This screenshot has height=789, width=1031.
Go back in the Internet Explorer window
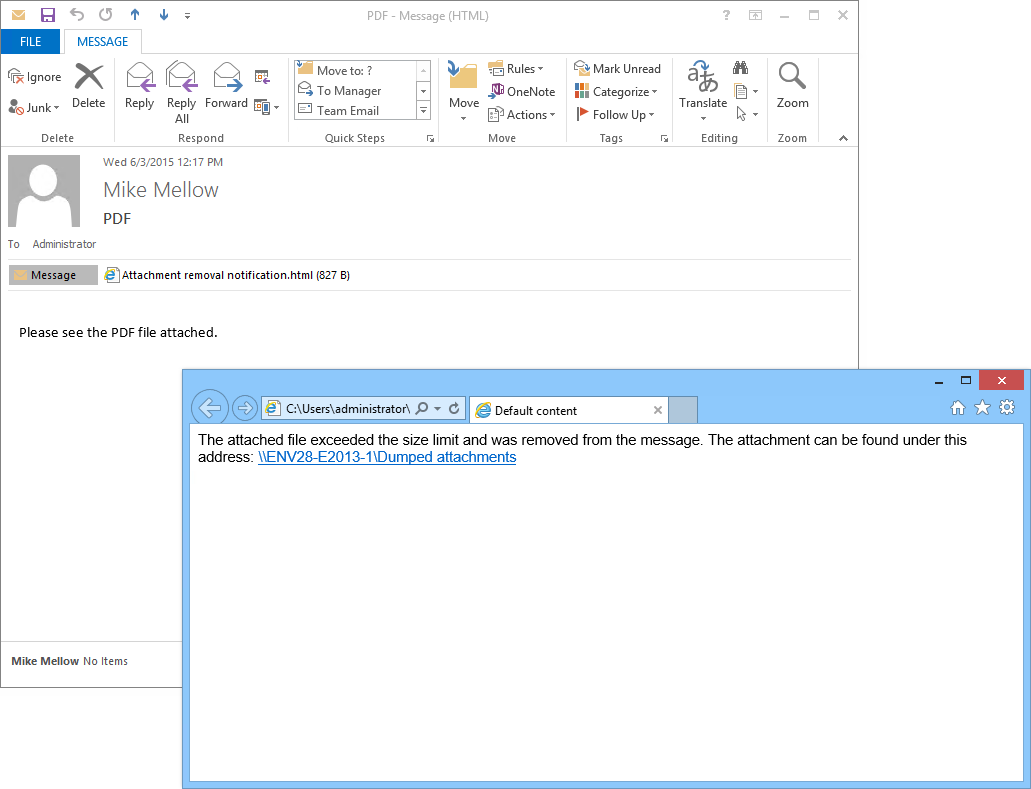point(210,408)
